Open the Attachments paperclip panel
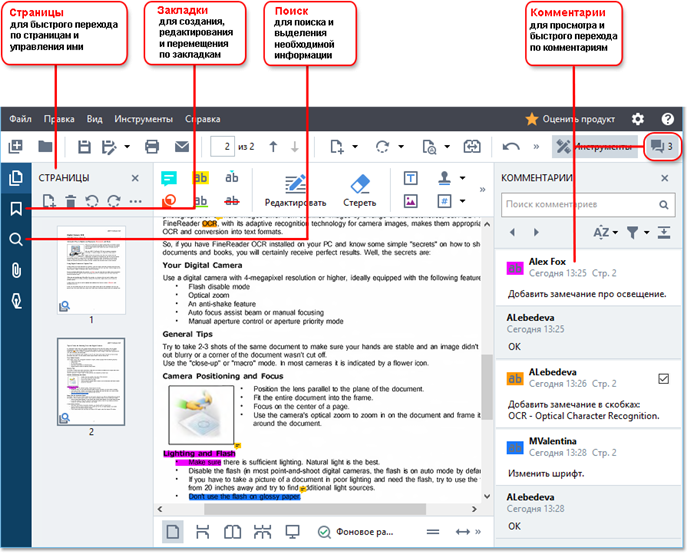This screenshot has height=557, width=690. 16,270
